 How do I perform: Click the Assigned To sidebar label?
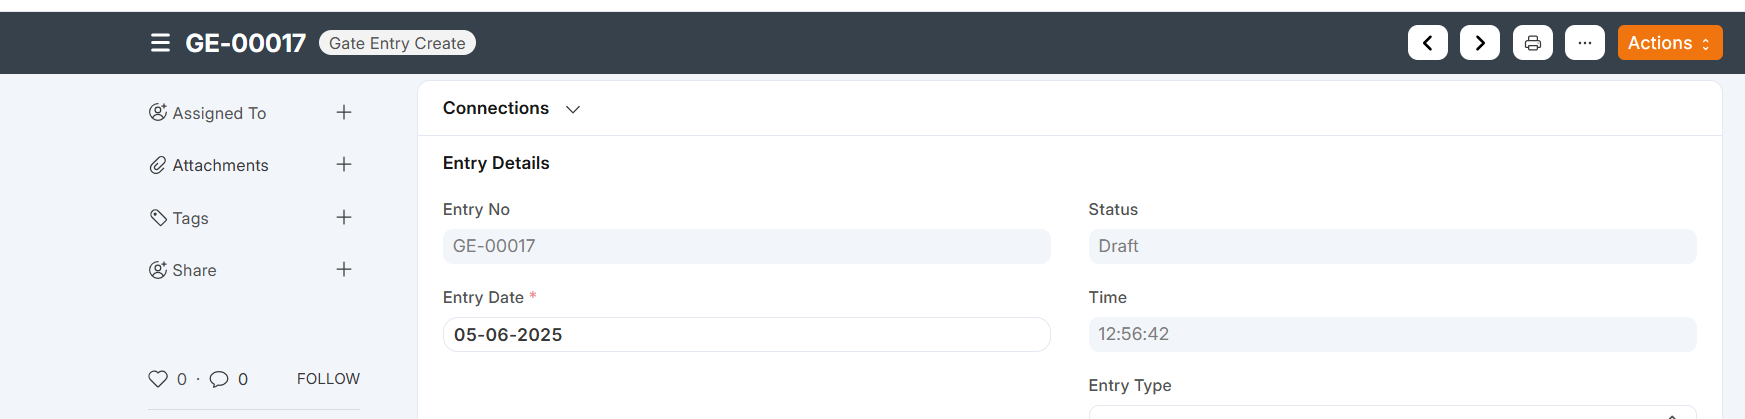coord(219,114)
